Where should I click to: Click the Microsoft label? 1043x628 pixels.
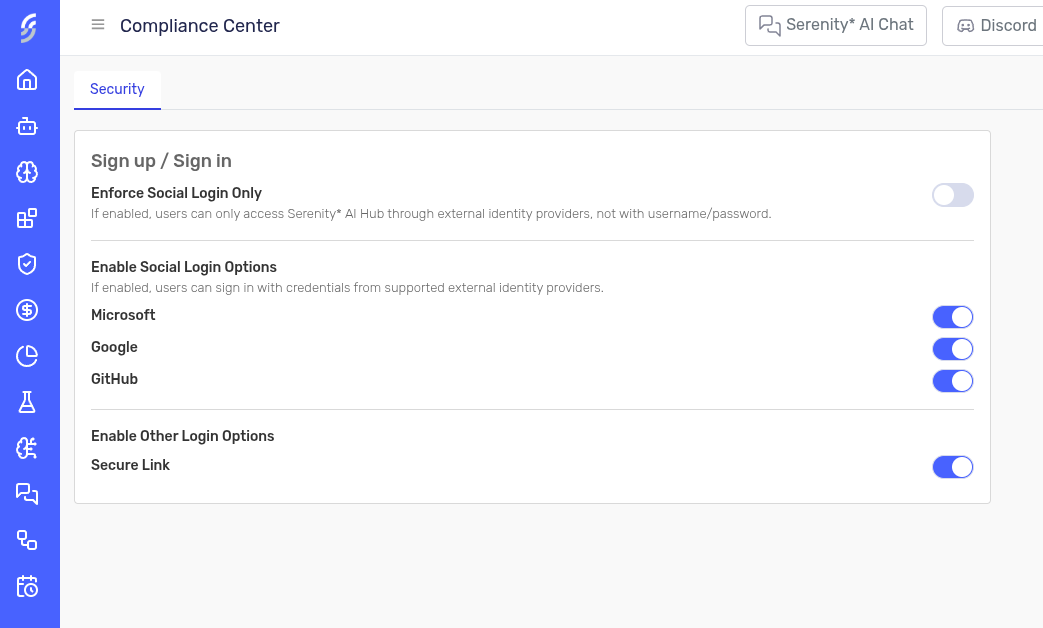click(x=123, y=315)
